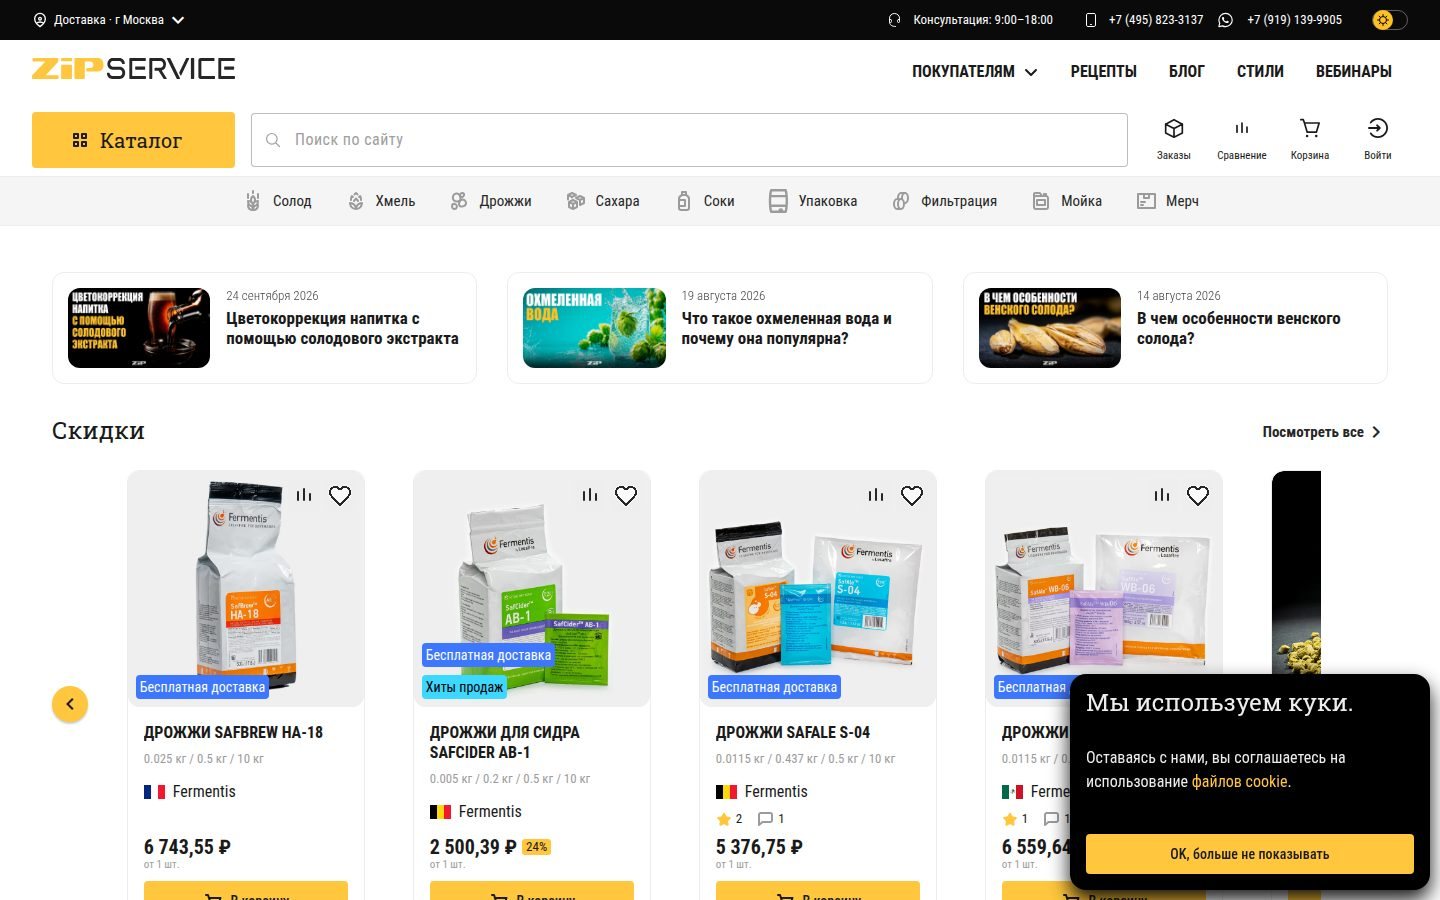
Task: Go to the Хмель category
Action: pyautogui.click(x=381, y=201)
